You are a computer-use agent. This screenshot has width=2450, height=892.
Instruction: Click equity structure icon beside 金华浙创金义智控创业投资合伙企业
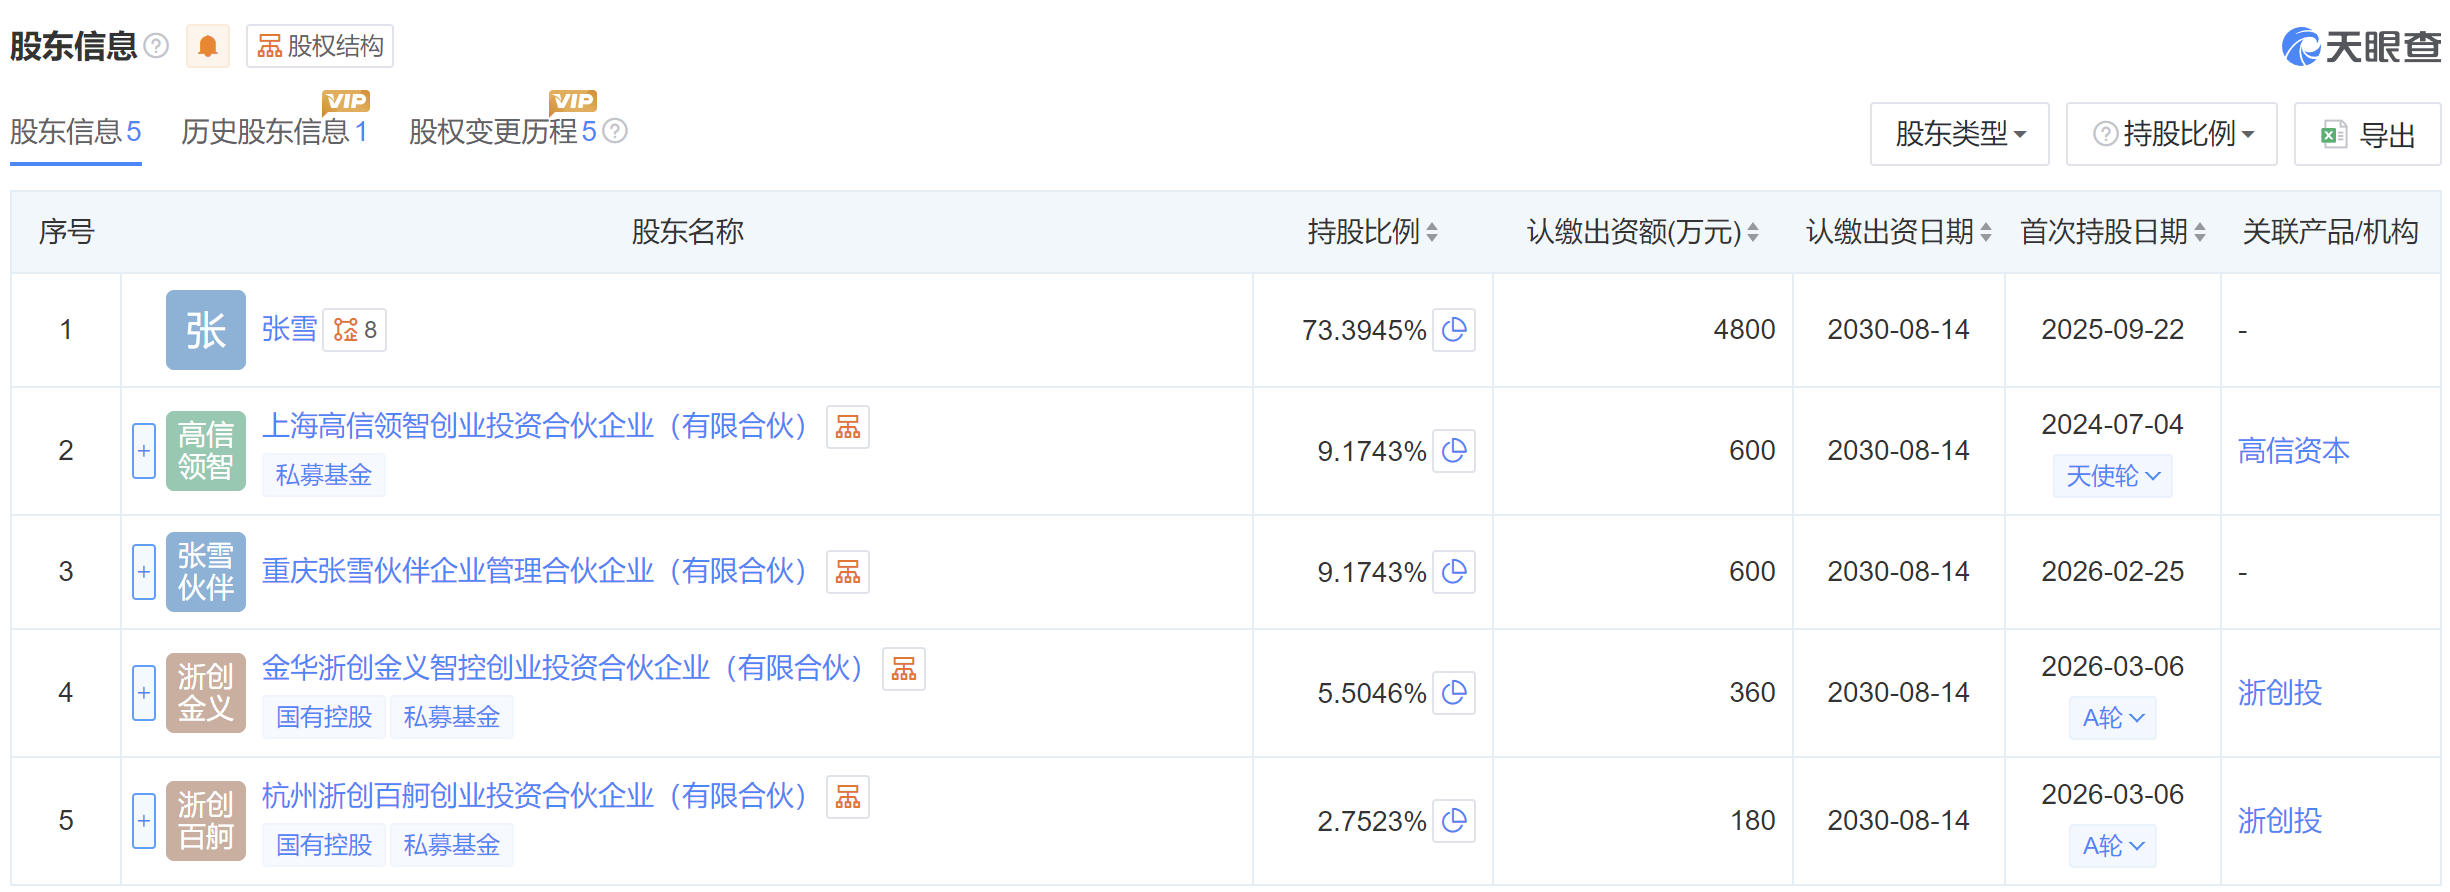(903, 669)
